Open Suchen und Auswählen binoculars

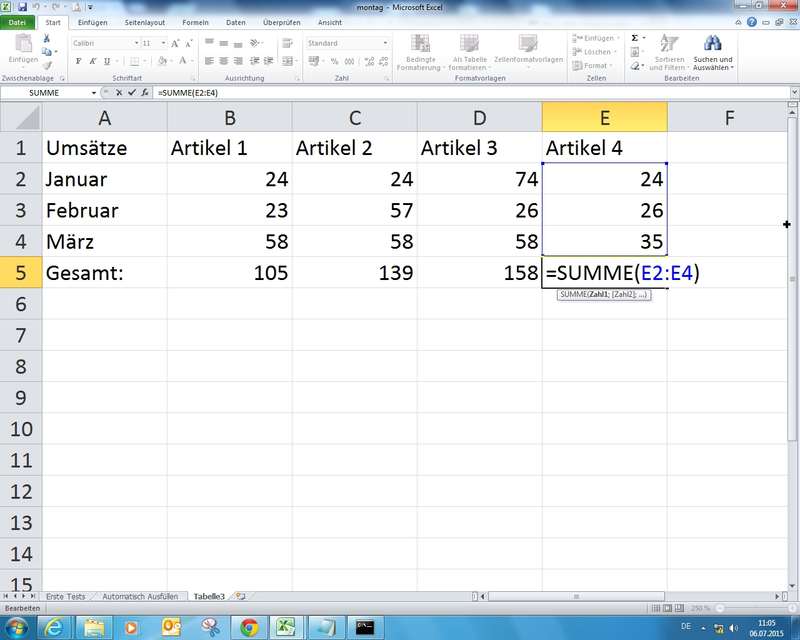[712, 44]
